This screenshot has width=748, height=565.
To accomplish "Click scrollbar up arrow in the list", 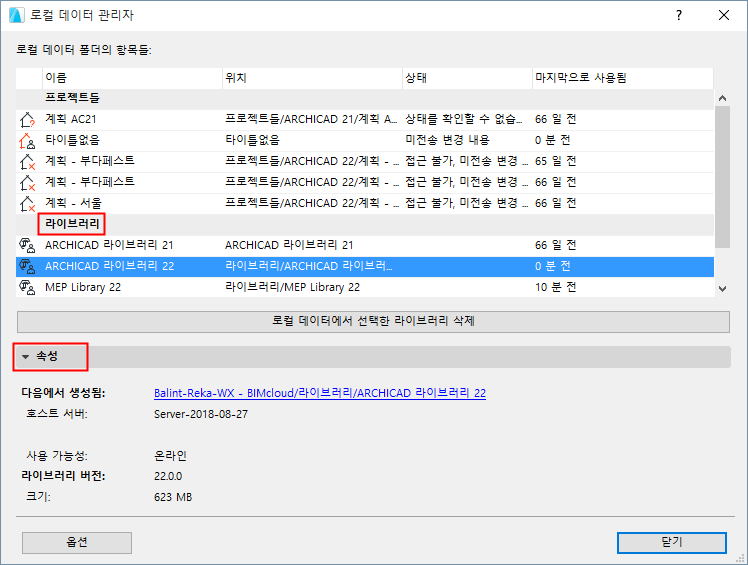I will [723, 98].
